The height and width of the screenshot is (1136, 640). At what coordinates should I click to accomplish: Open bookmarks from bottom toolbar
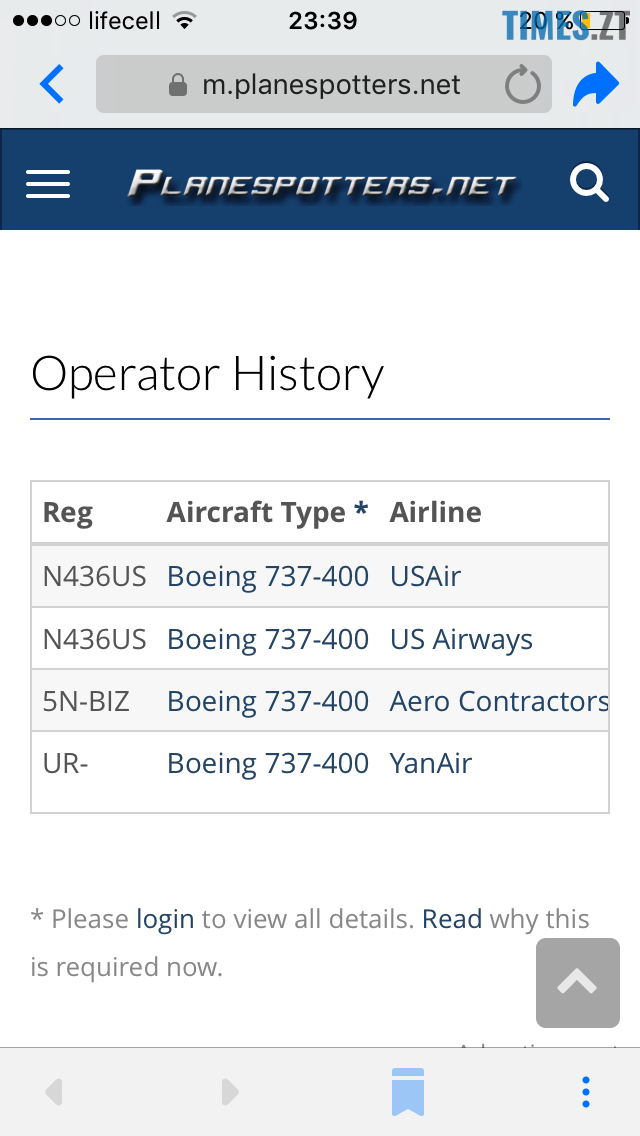coord(408,1091)
